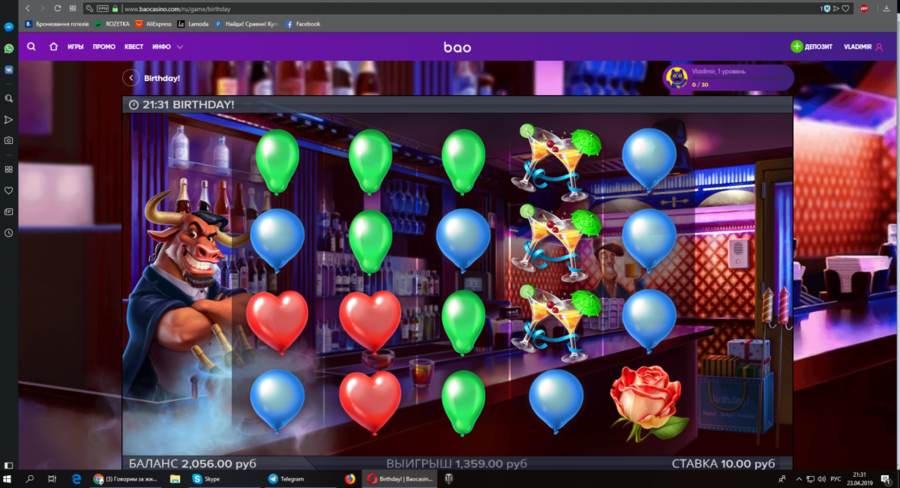
Task: Open Speed Dial start page button in toolbar
Action: (x=72, y=9)
